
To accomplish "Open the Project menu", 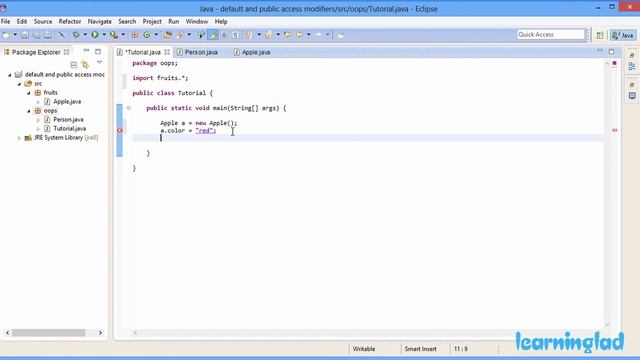I will click(x=152, y=22).
